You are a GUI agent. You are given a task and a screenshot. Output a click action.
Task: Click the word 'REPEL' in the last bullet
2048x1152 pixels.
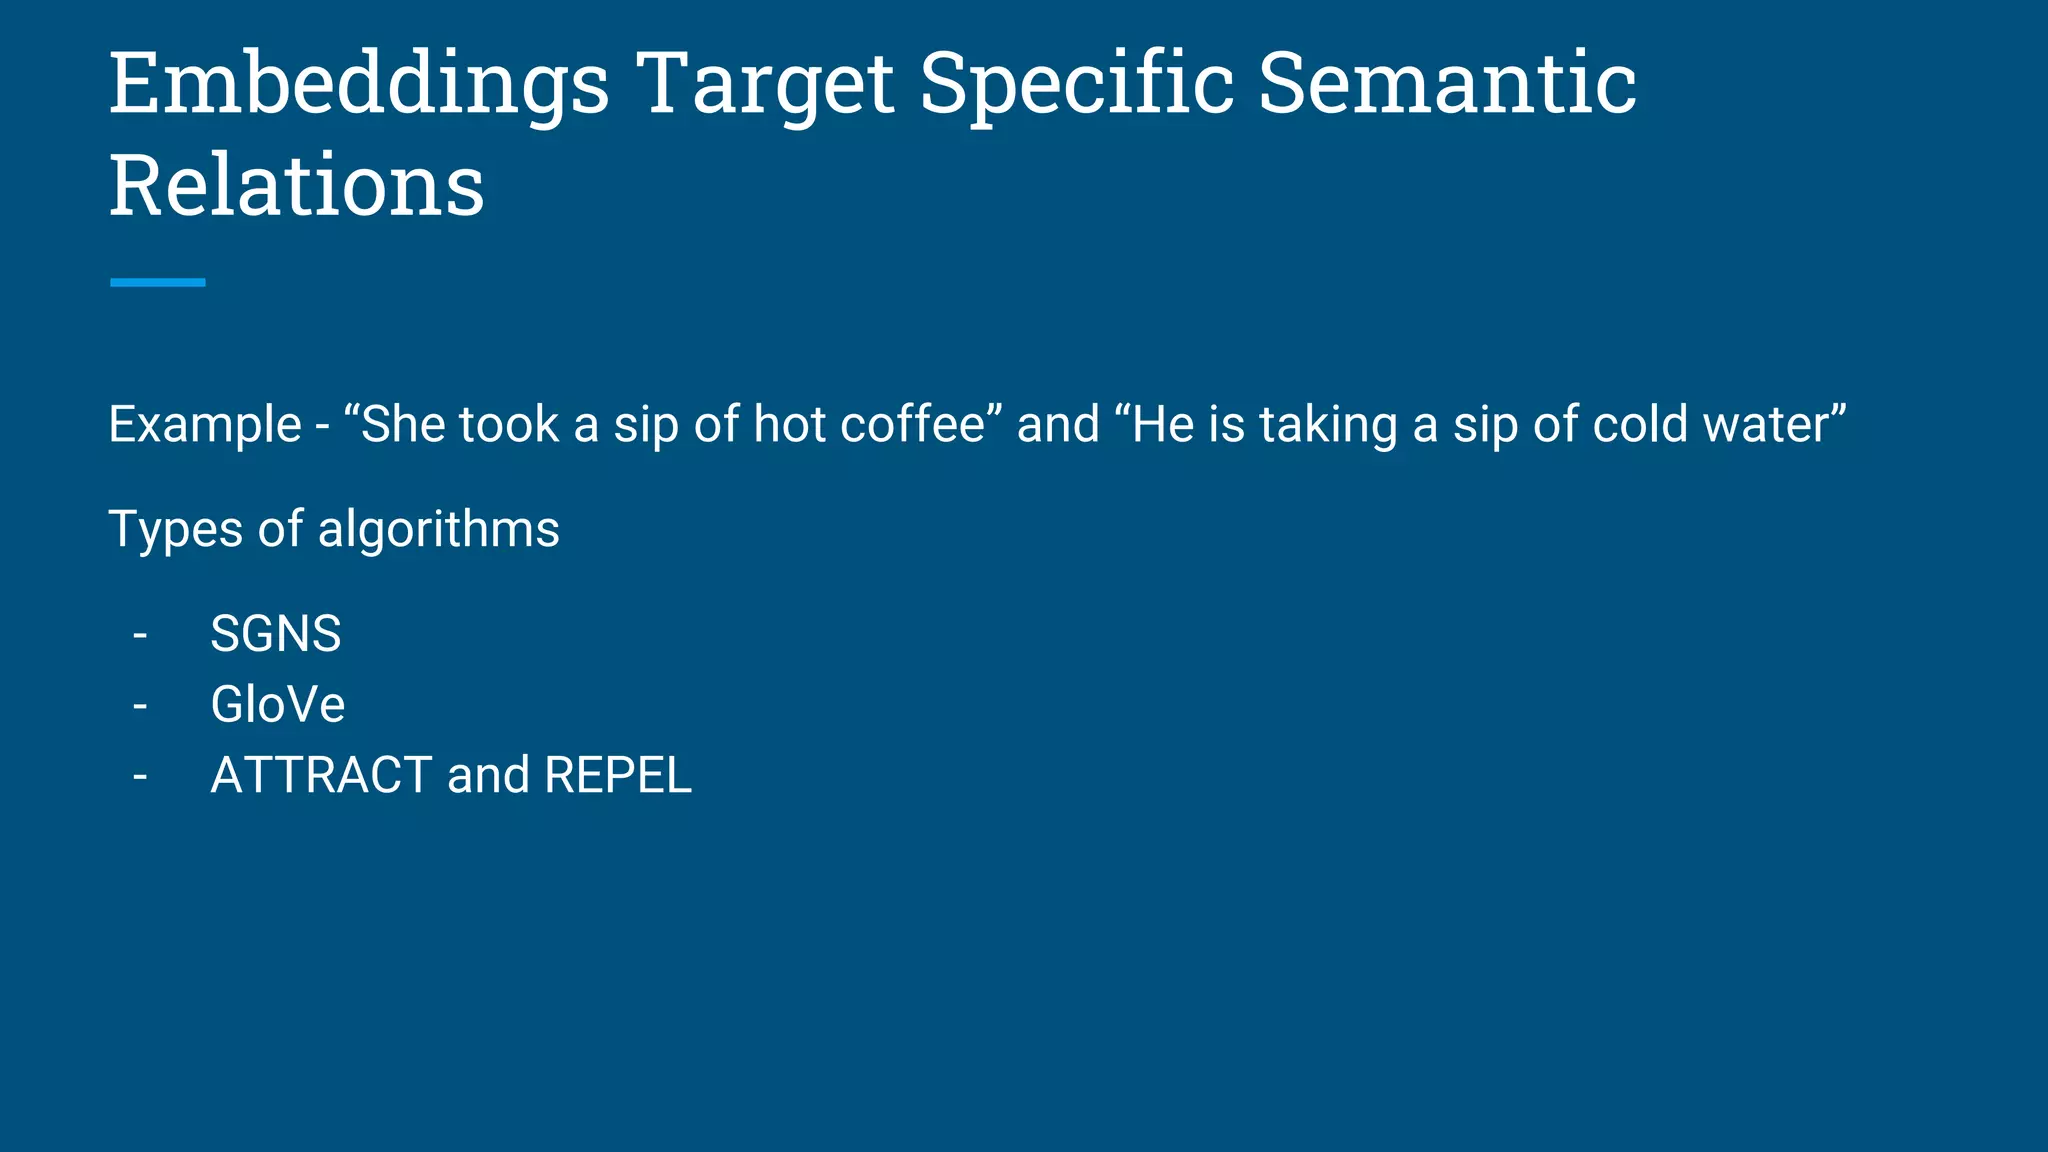[x=618, y=775]
